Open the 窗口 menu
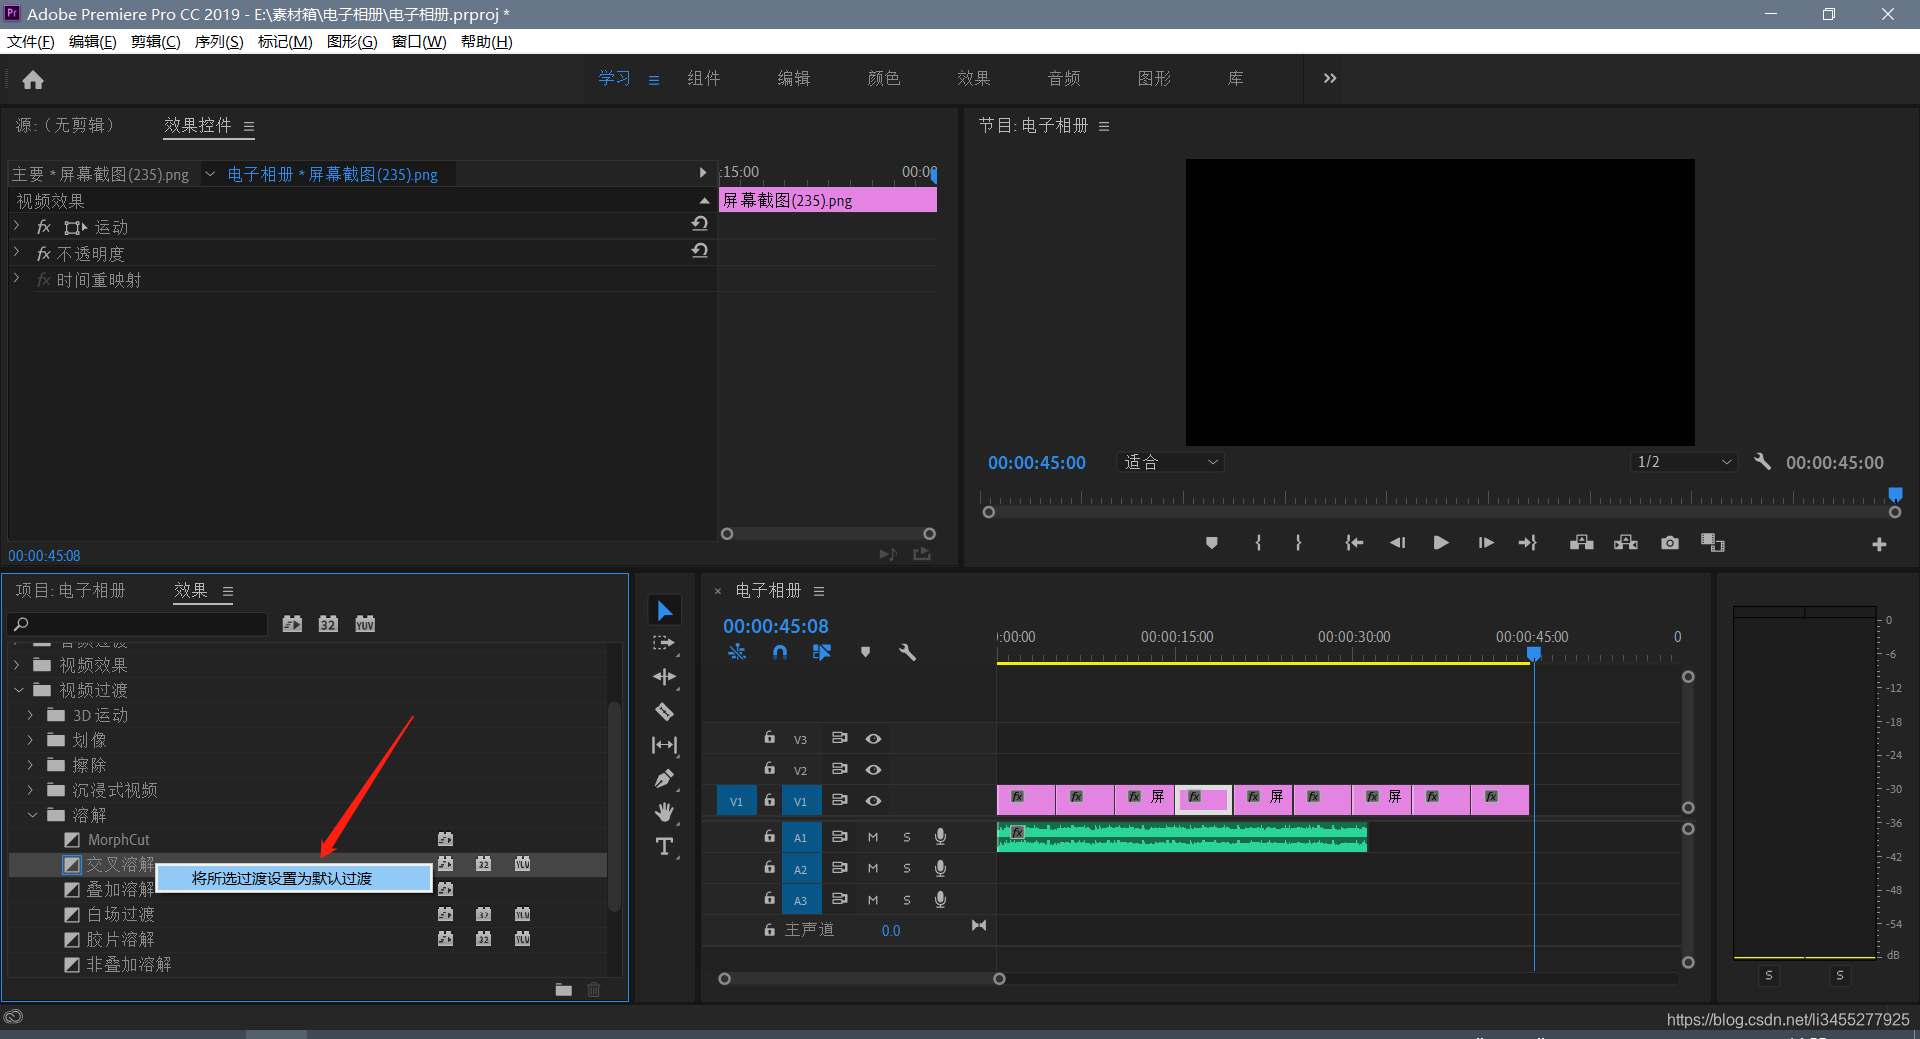 pyautogui.click(x=419, y=41)
